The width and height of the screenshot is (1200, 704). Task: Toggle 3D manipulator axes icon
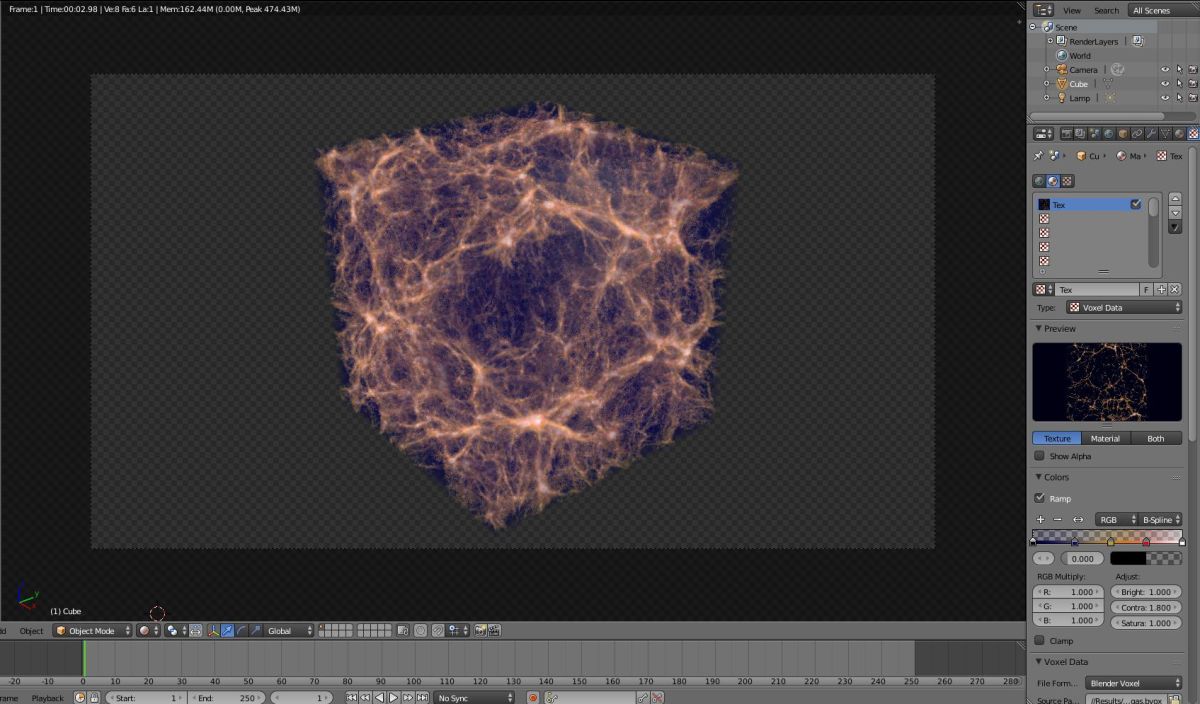coord(214,631)
